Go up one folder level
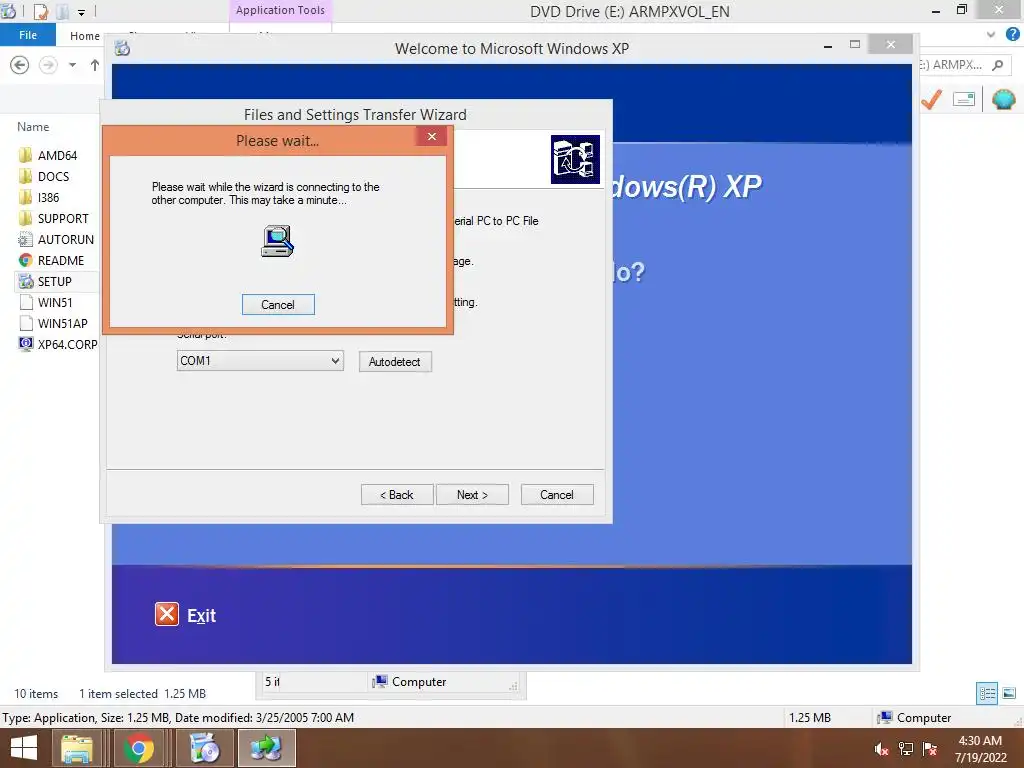Viewport: 1024px width, 768px height. 95,65
